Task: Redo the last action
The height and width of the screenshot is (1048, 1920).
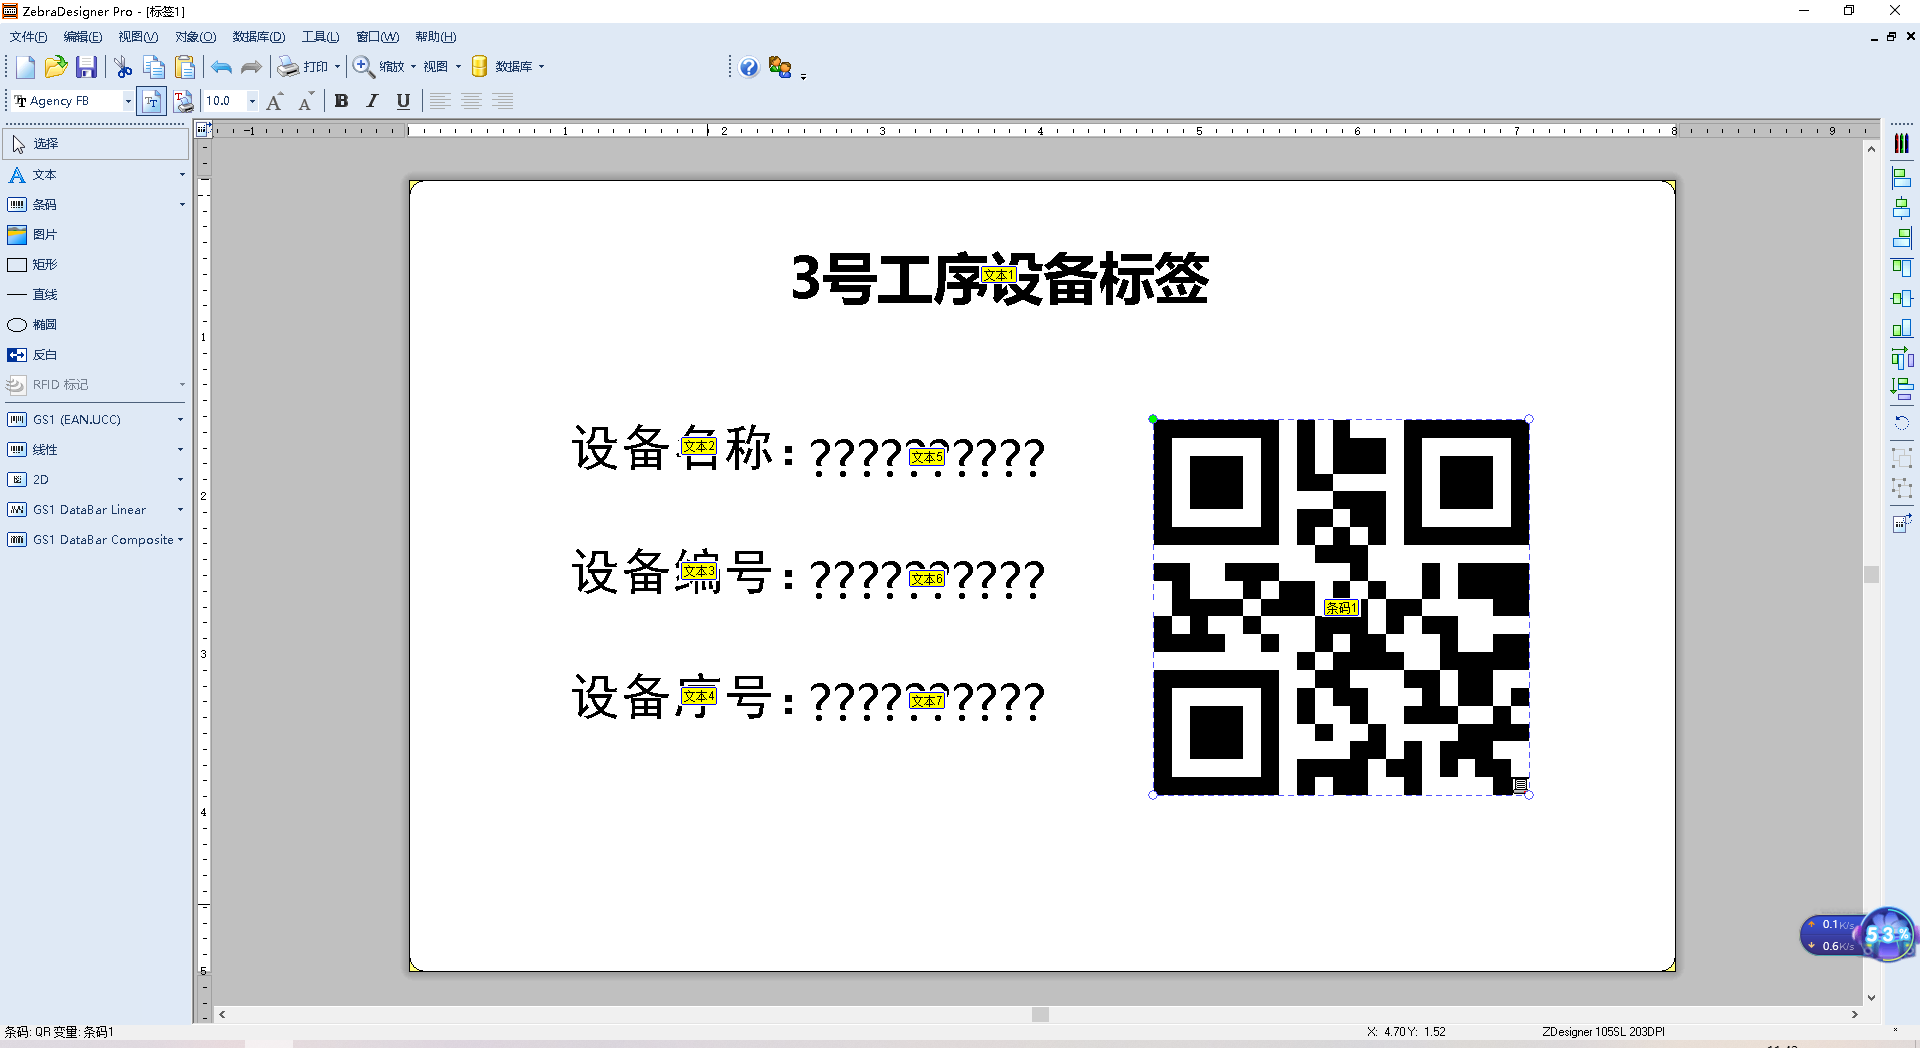Action: click(x=252, y=67)
